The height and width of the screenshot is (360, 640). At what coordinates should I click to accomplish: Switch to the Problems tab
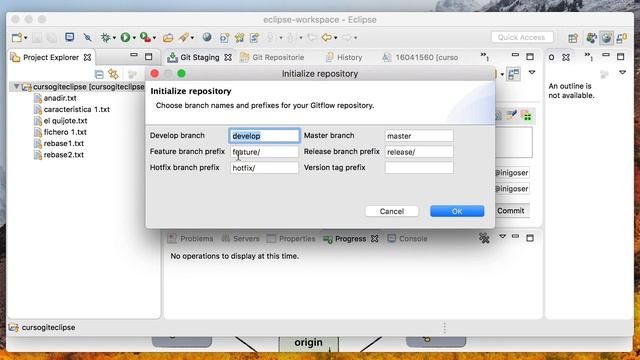pos(191,238)
